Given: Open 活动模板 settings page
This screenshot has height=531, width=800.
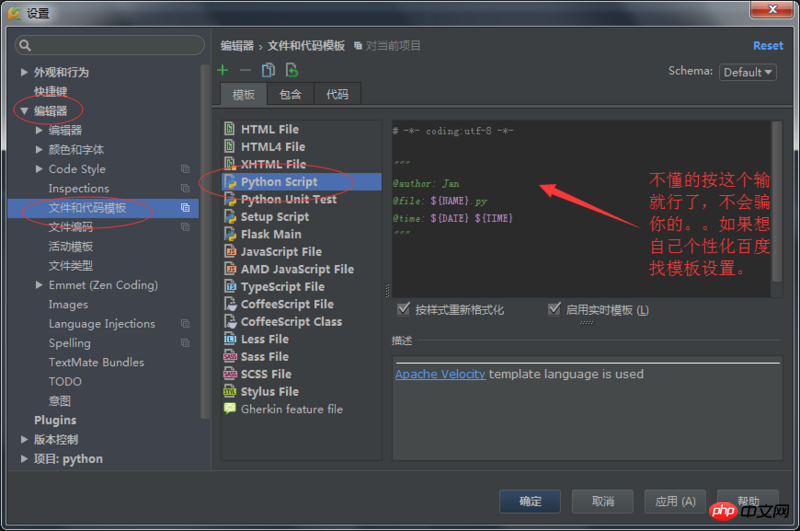Looking at the screenshot, I should point(71,246).
